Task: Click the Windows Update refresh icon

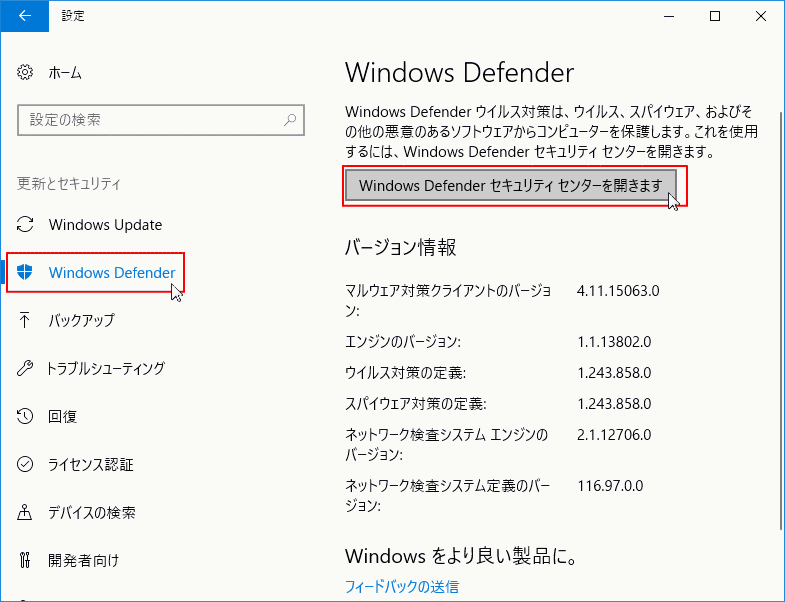Action: tap(25, 224)
